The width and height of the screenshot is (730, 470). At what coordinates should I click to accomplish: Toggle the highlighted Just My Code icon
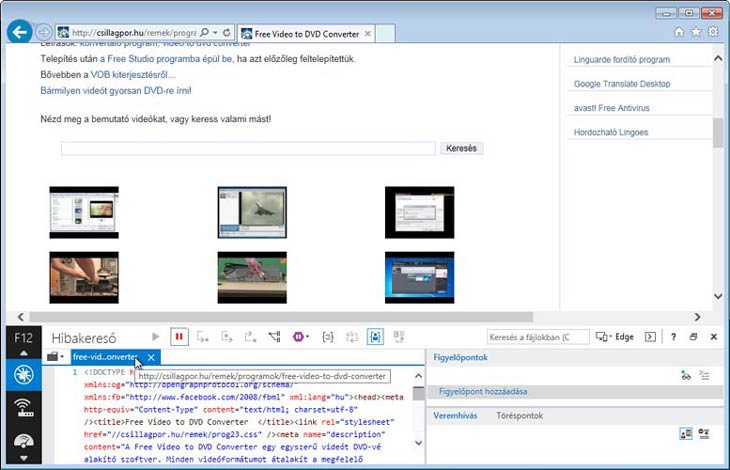click(x=375, y=336)
